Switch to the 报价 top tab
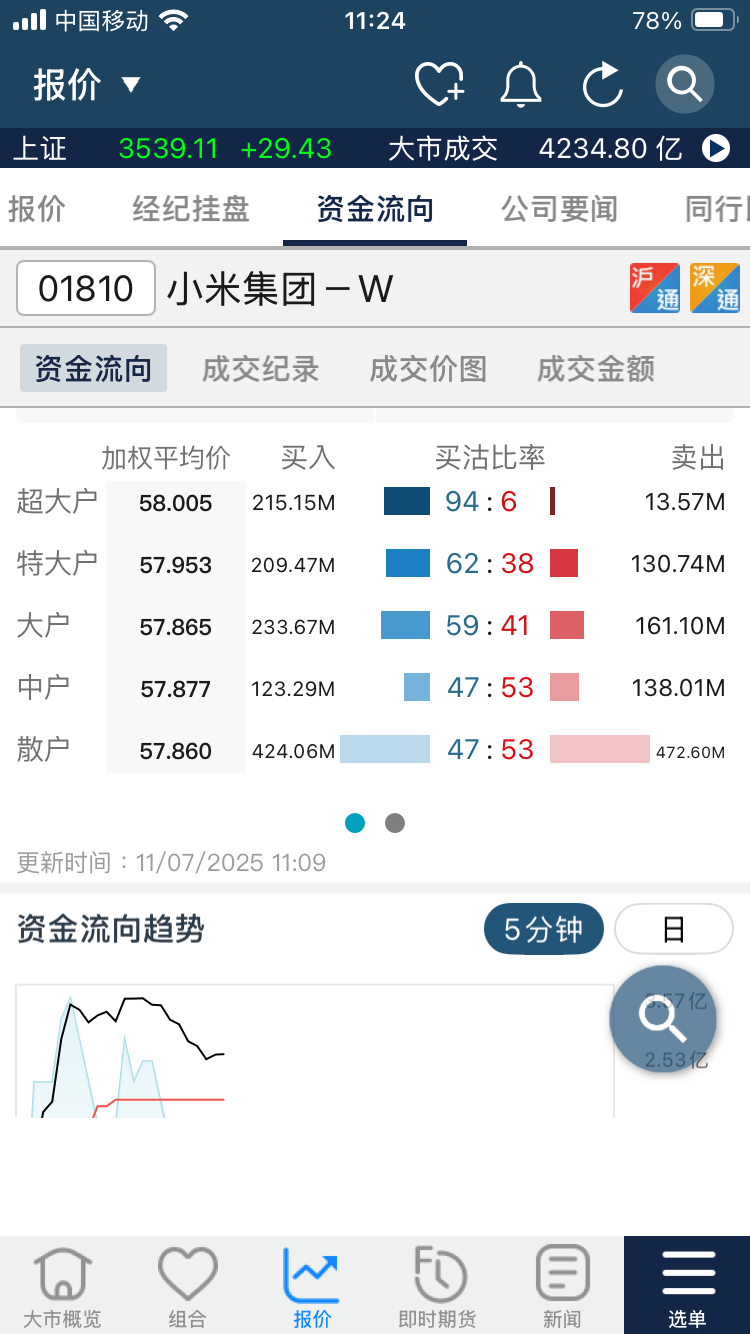 37,209
